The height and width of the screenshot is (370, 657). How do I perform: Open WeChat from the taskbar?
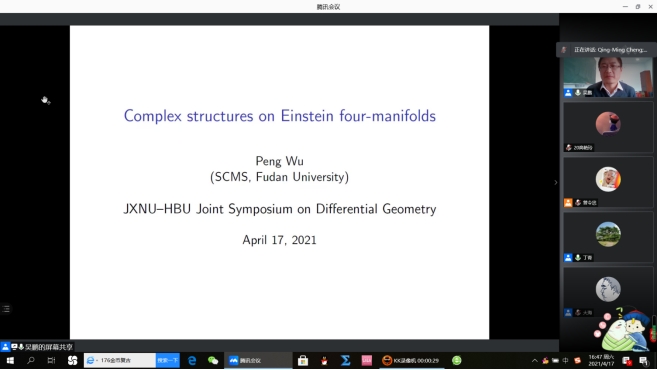[213, 360]
